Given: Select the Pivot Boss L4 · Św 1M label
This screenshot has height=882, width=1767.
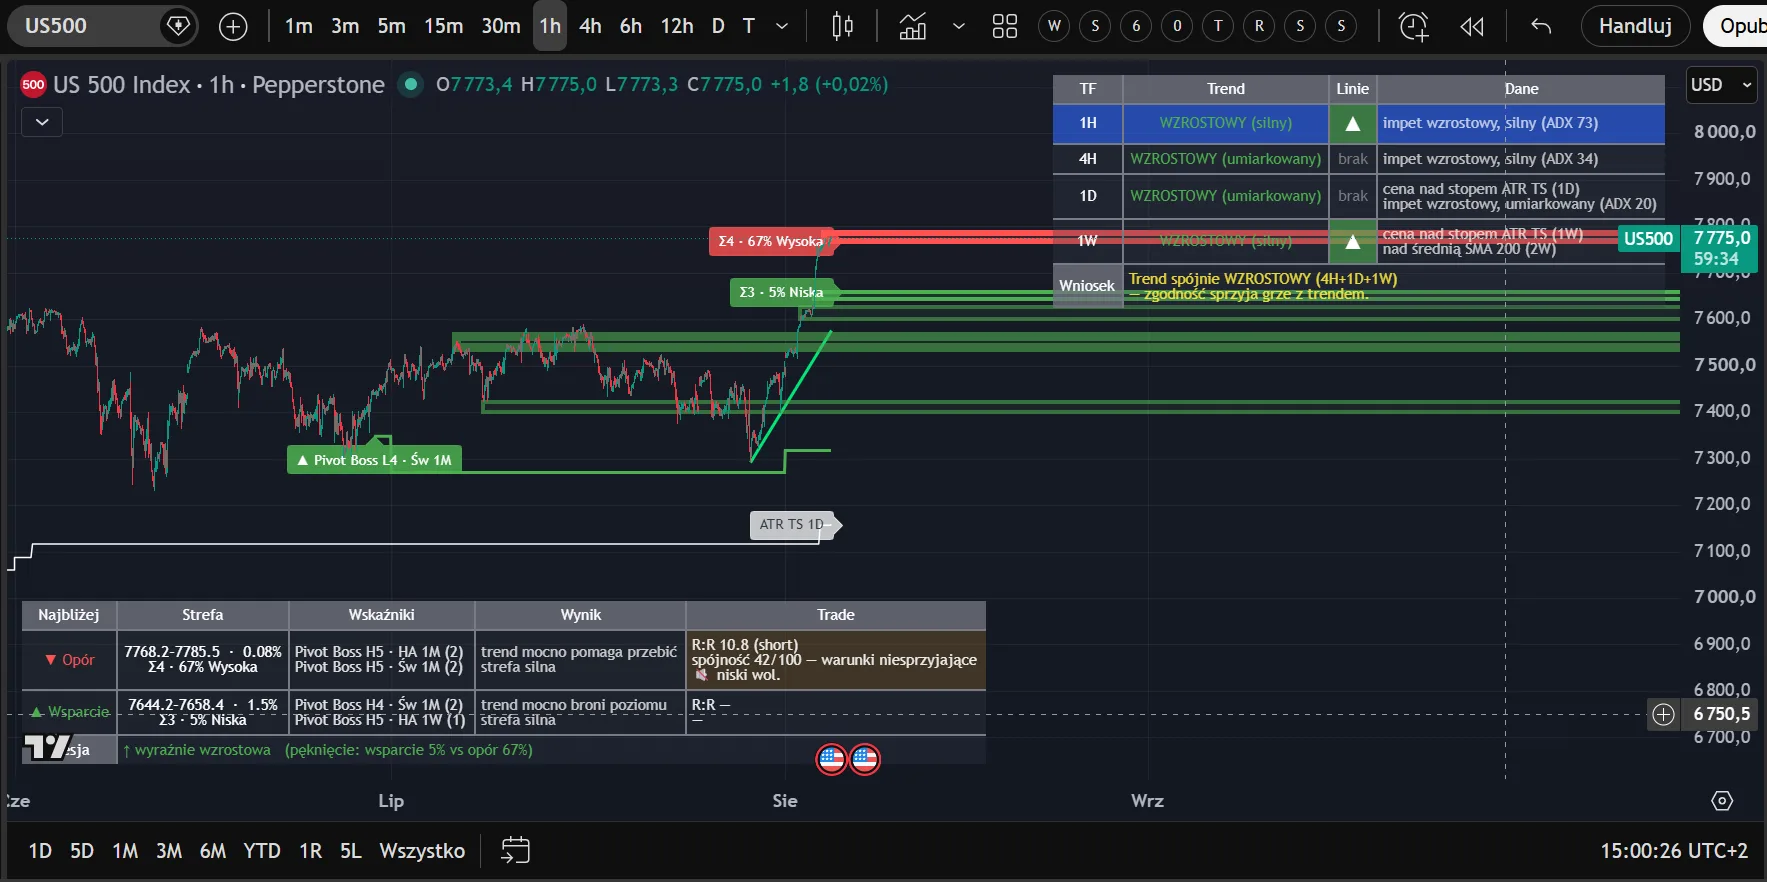Looking at the screenshot, I should coord(374,460).
